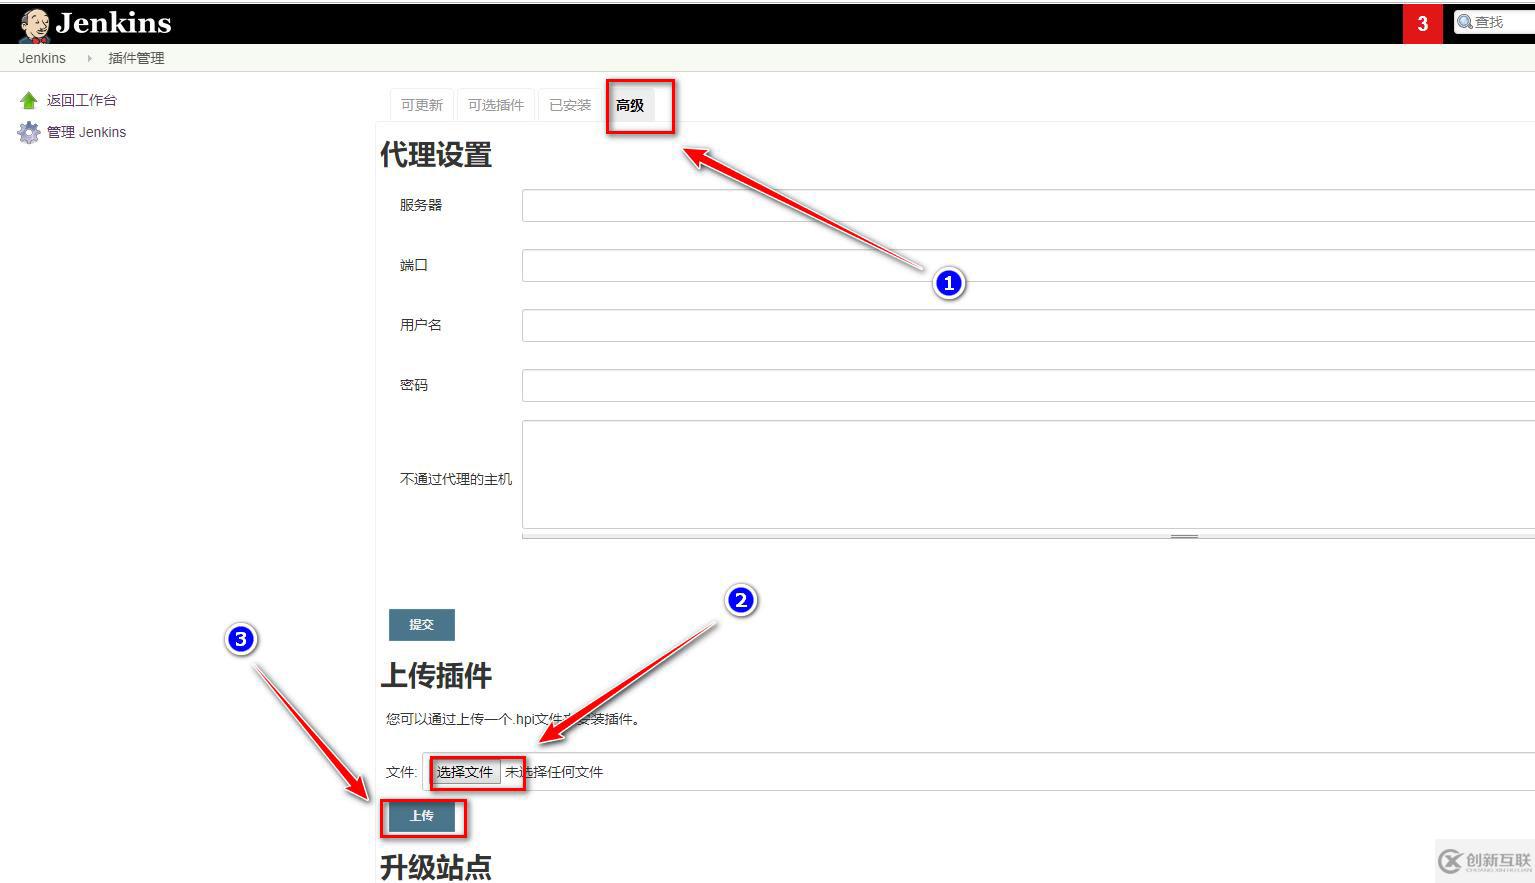
Task: Click into the 用户名 input field
Action: click(1028, 325)
